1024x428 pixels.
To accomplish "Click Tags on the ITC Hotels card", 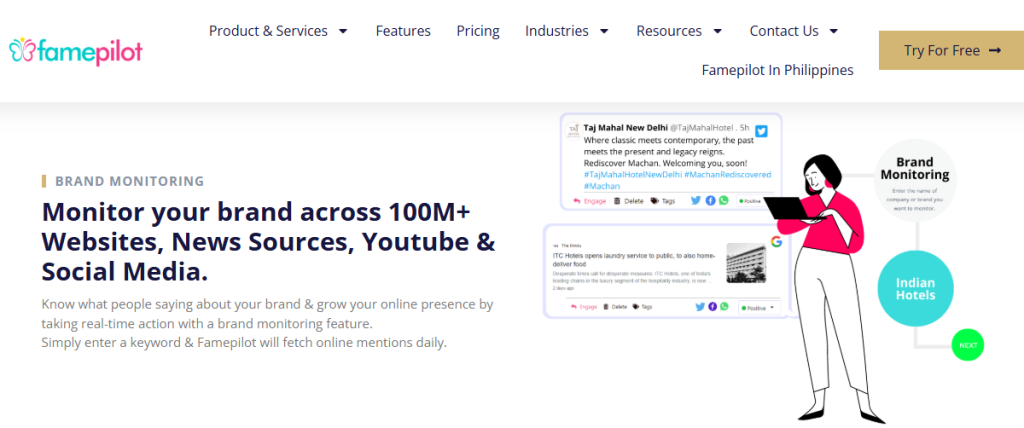I will click(x=643, y=306).
